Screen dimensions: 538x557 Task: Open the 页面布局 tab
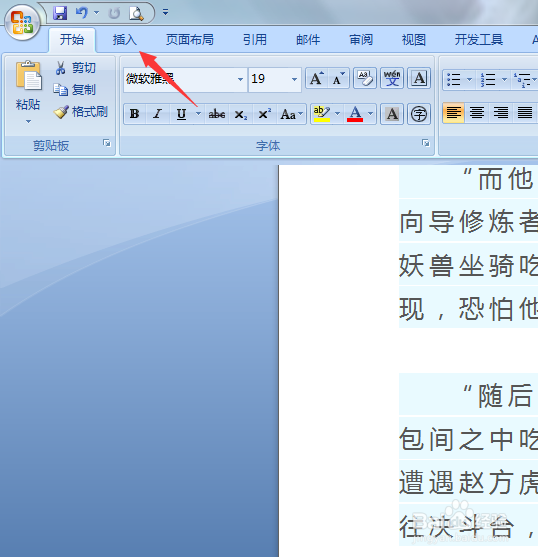[190, 39]
